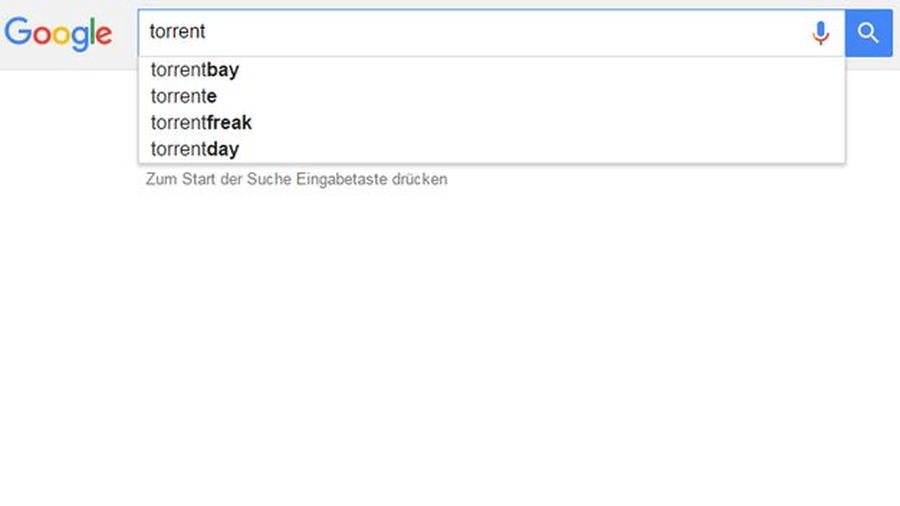Open the "torrentday" suggestion
This screenshot has height=506, width=900.
pos(195,149)
